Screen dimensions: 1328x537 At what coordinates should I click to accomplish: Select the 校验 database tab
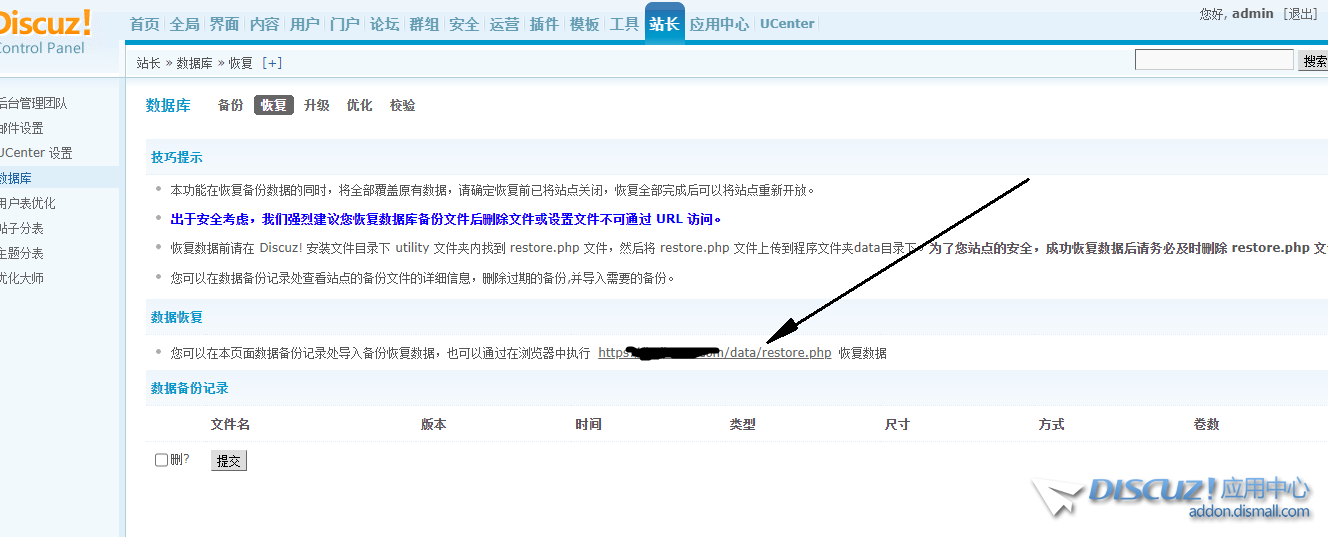[402, 105]
